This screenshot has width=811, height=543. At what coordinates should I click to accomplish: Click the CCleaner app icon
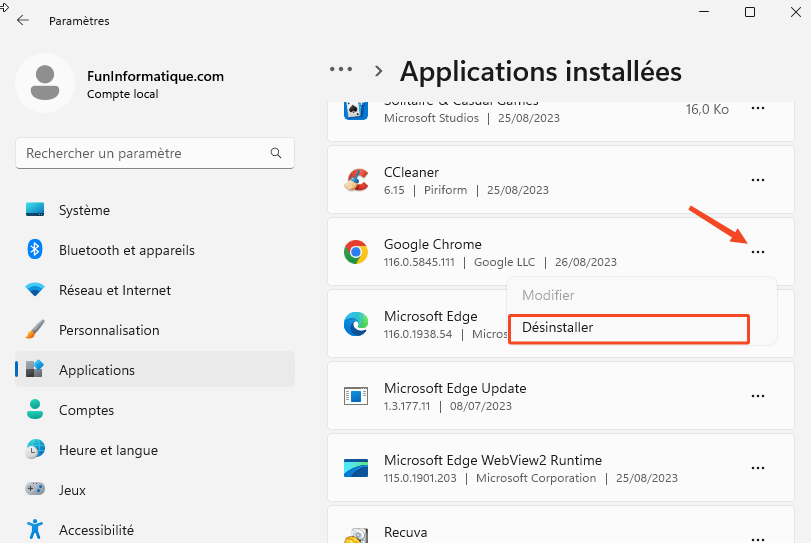coord(355,180)
